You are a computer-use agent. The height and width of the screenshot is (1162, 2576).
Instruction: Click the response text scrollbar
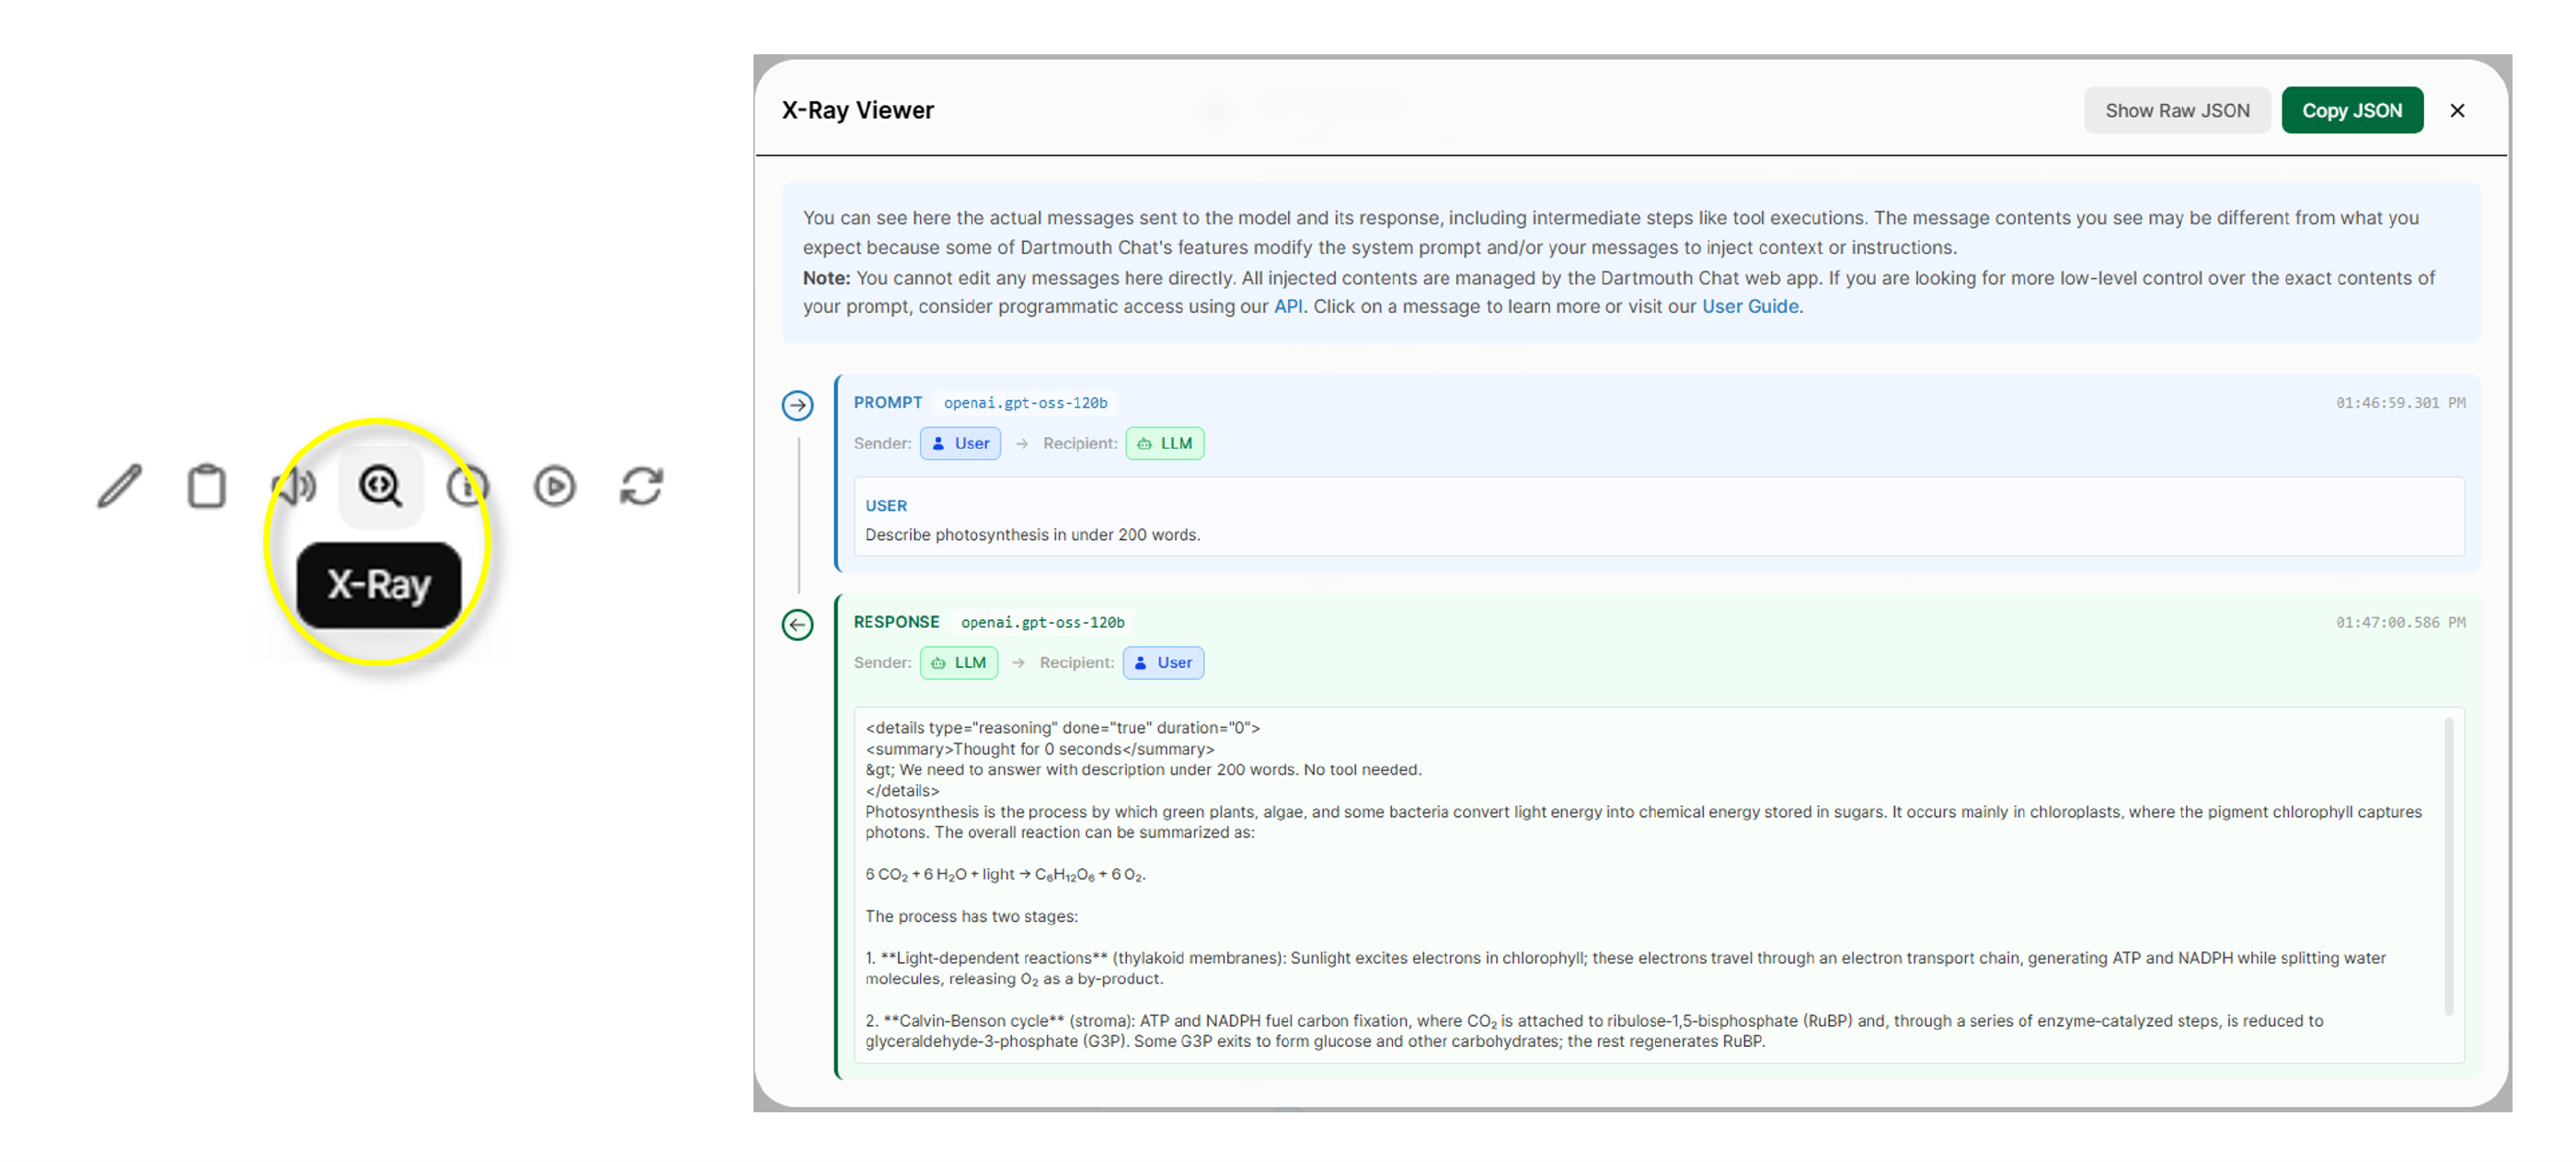point(2448,866)
